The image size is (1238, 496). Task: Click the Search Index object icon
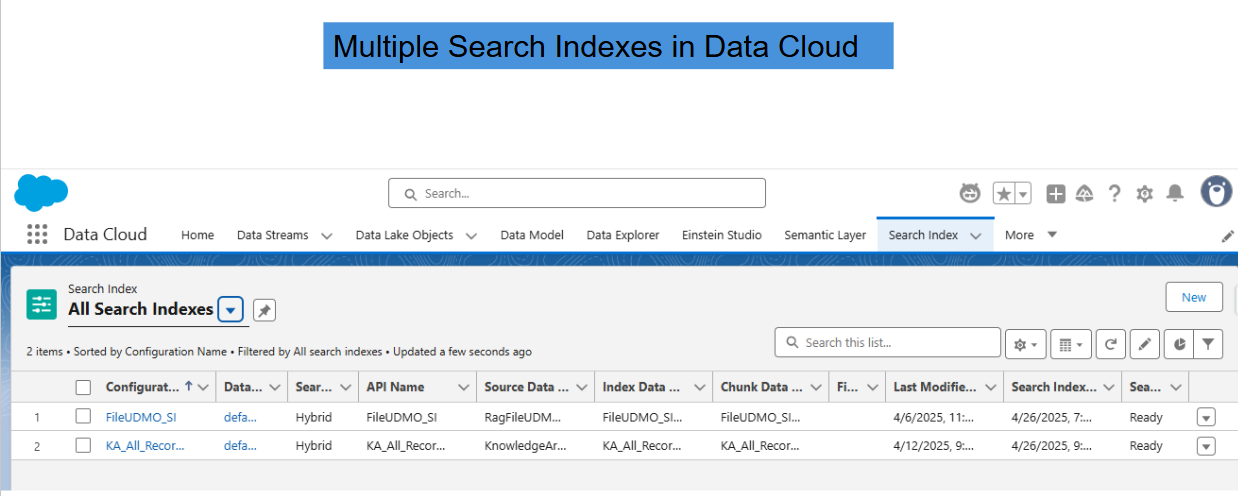tap(42, 304)
